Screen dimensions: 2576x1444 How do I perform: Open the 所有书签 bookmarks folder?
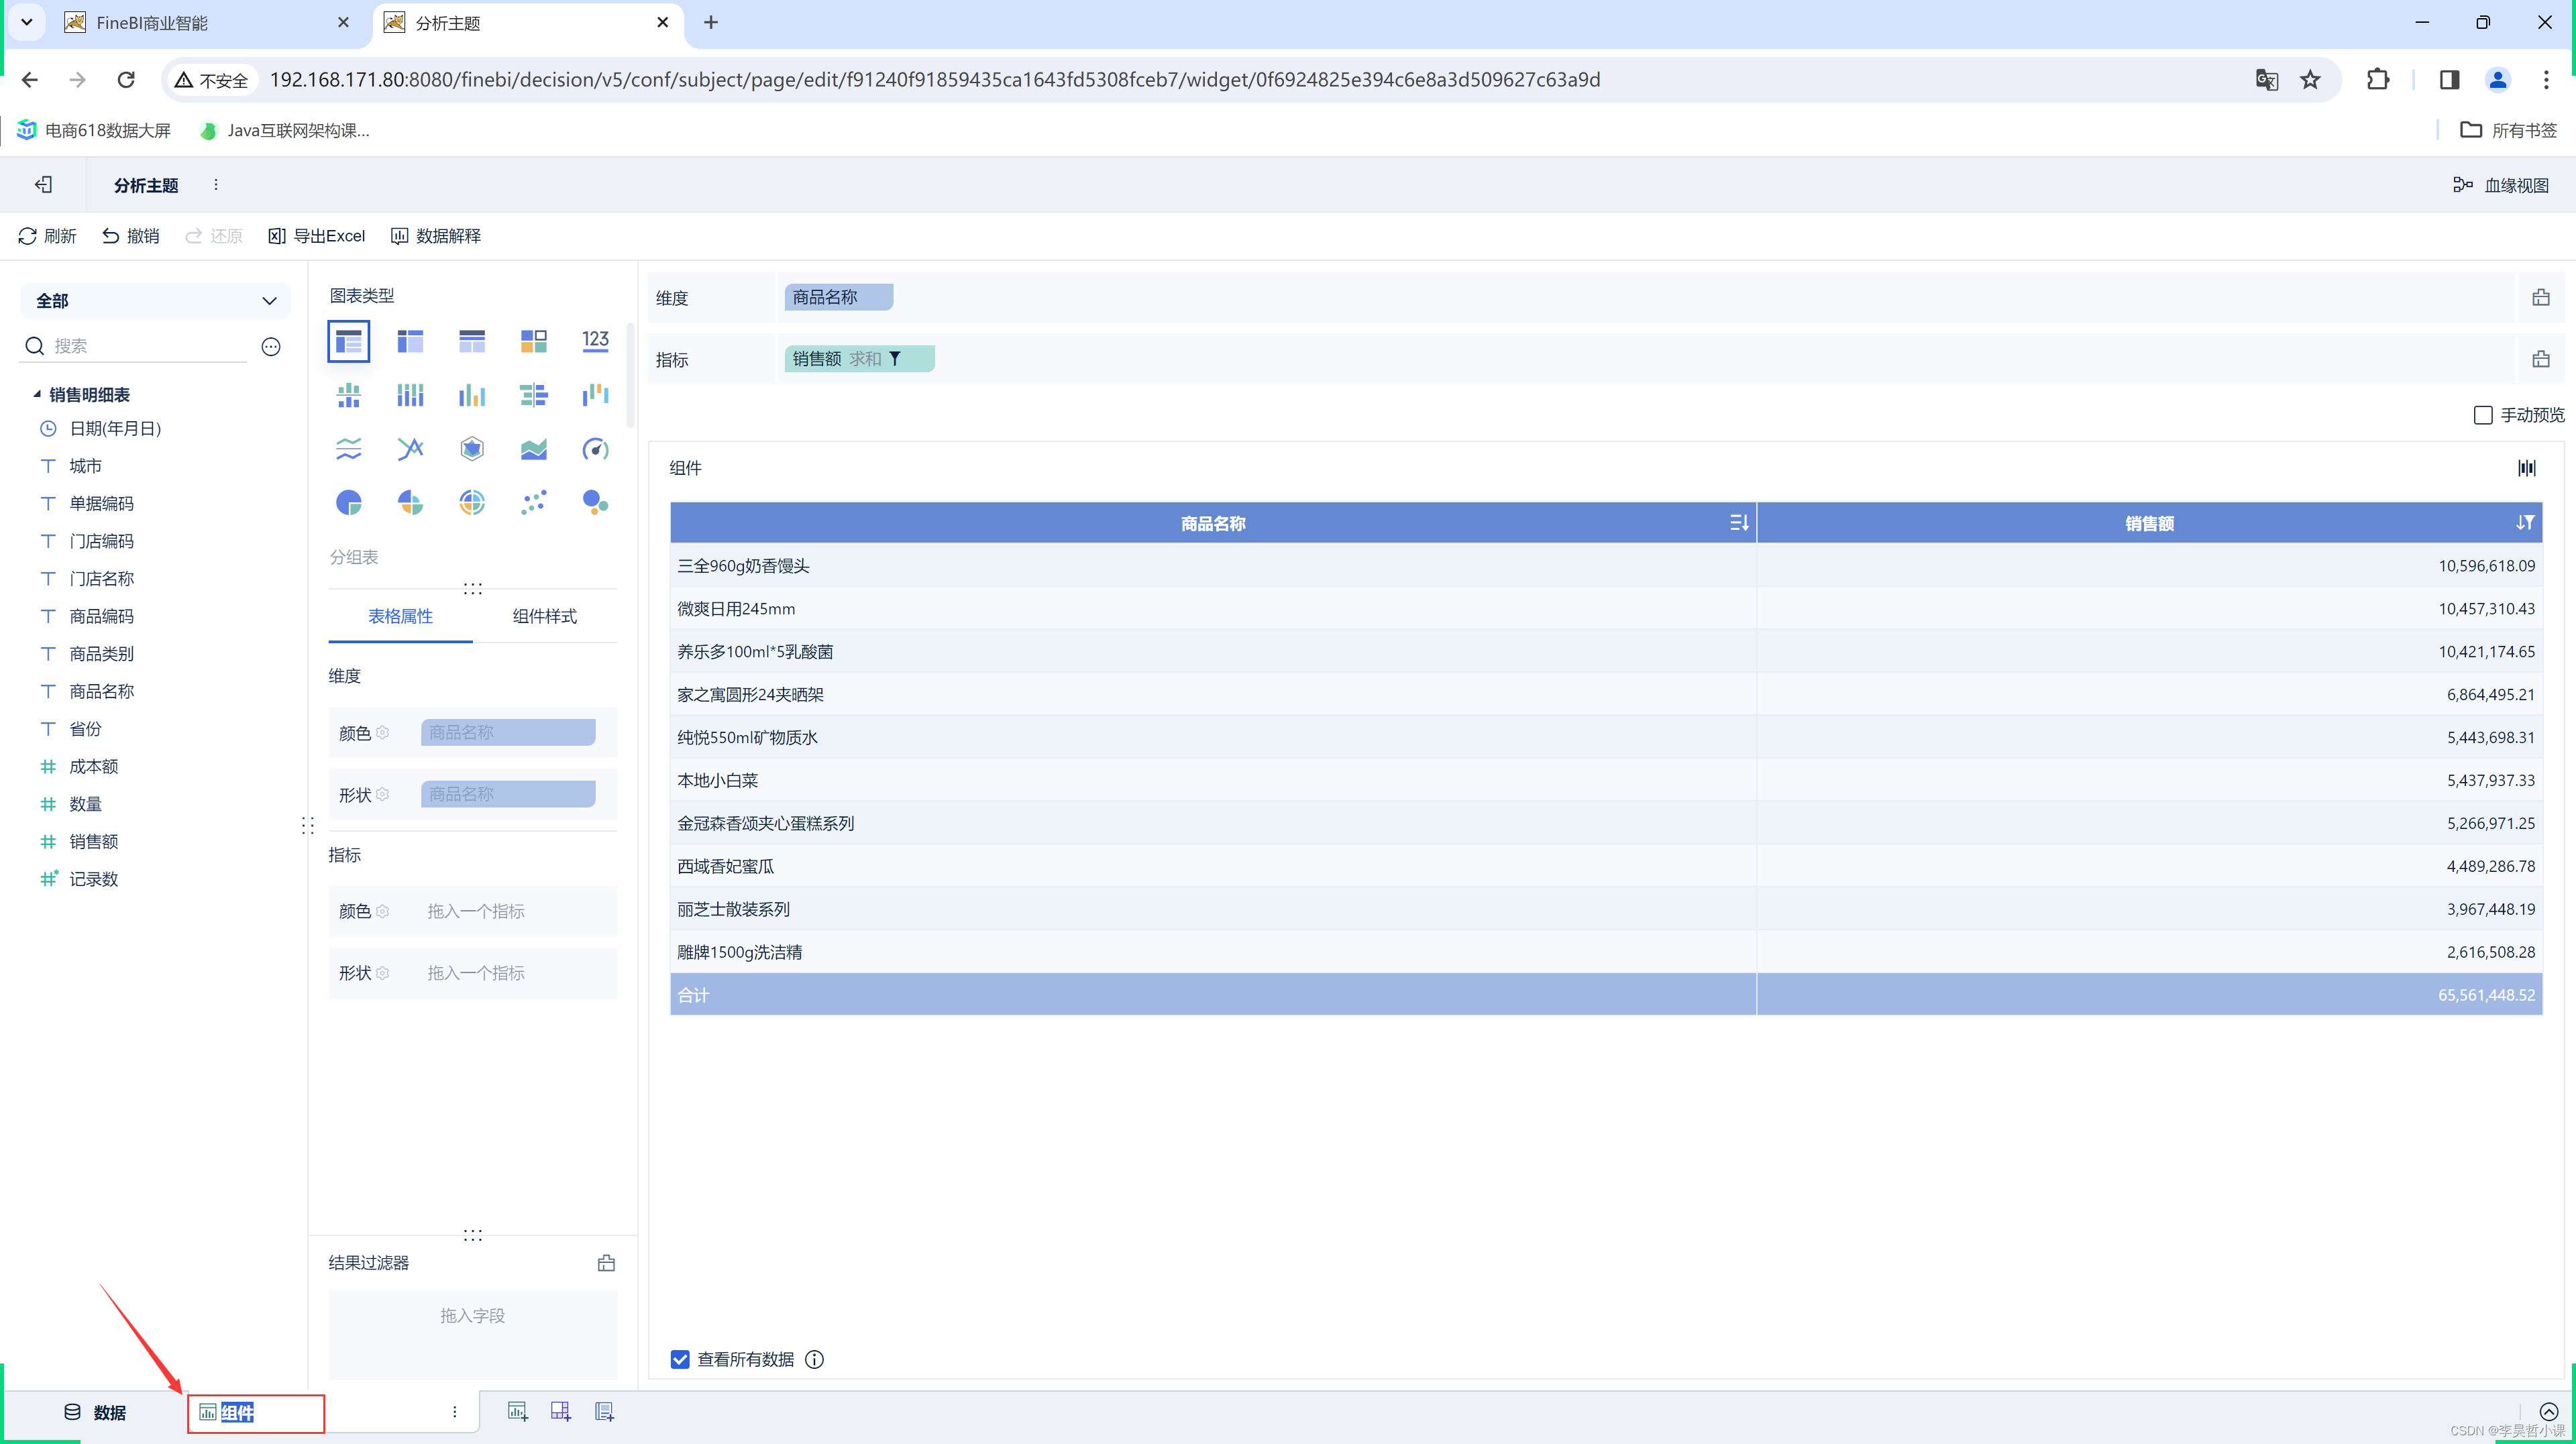2509,130
